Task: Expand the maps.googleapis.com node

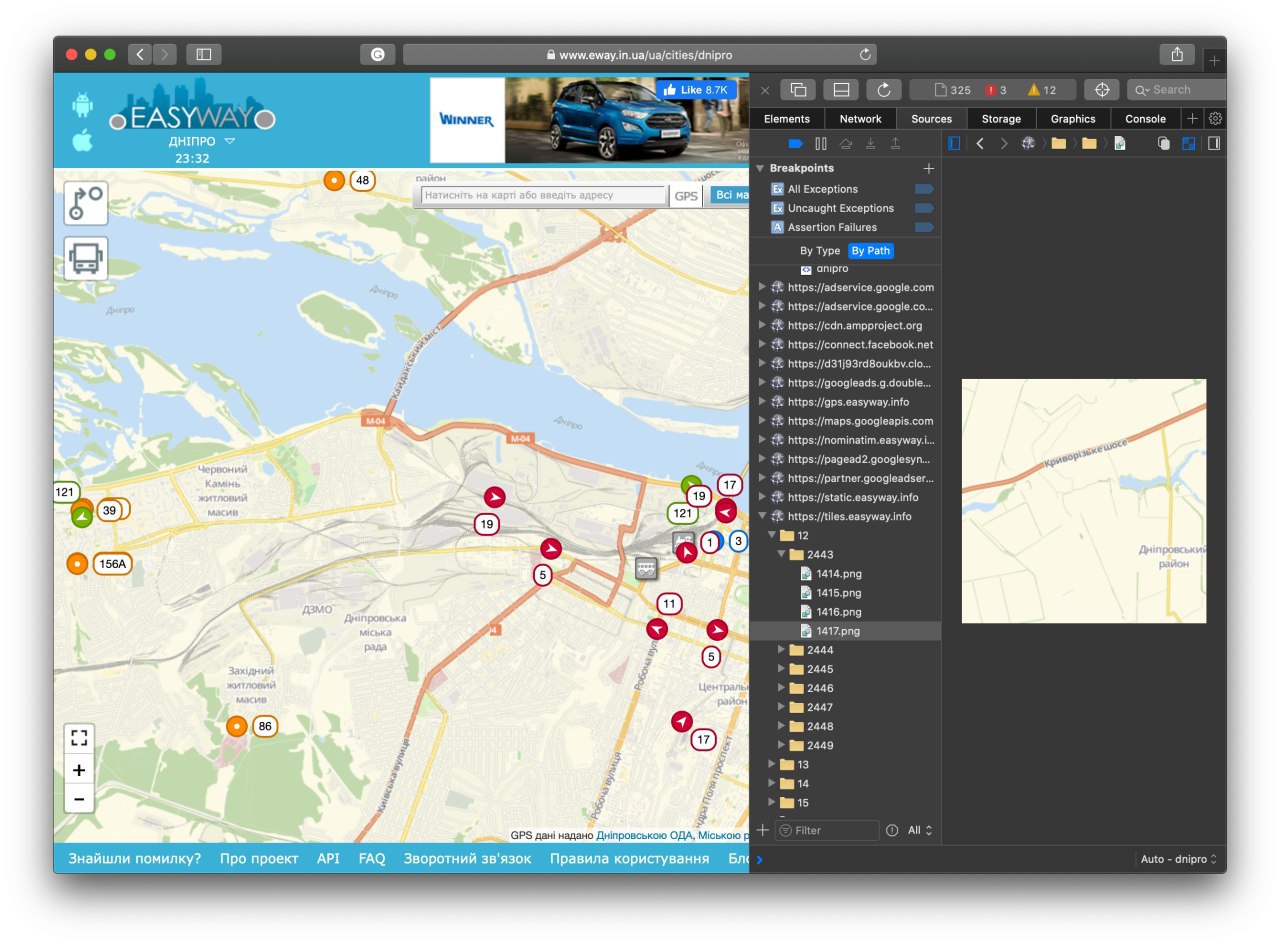Action: pos(763,421)
